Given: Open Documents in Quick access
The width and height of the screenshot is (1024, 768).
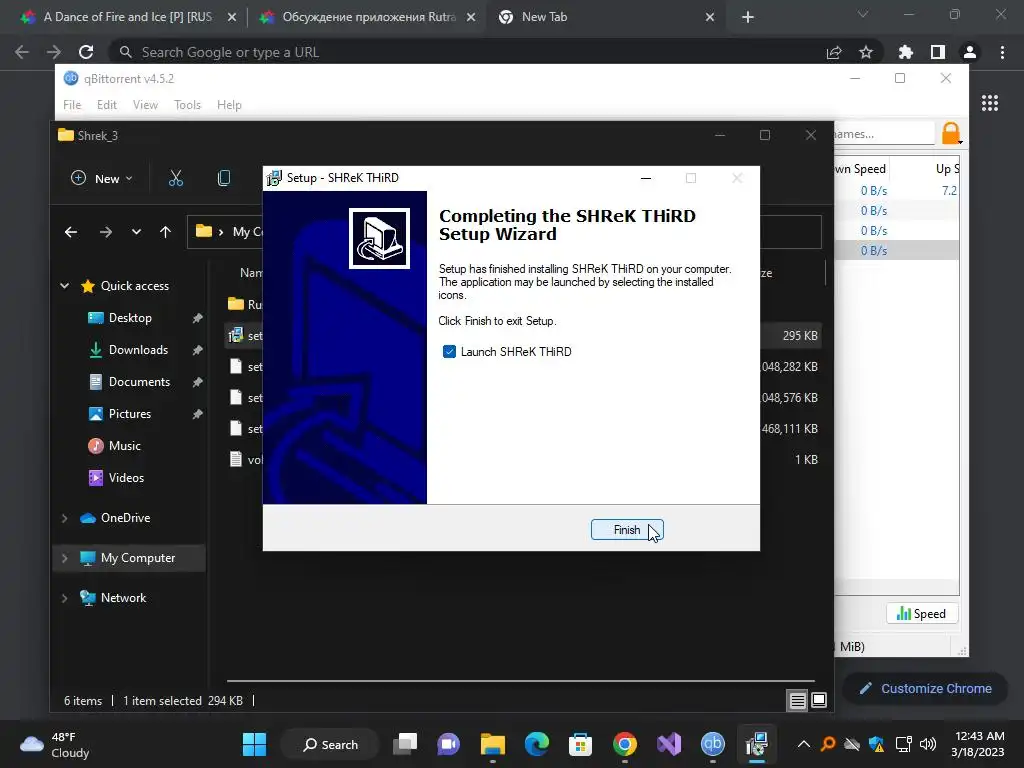Looking at the screenshot, I should coord(138,382).
